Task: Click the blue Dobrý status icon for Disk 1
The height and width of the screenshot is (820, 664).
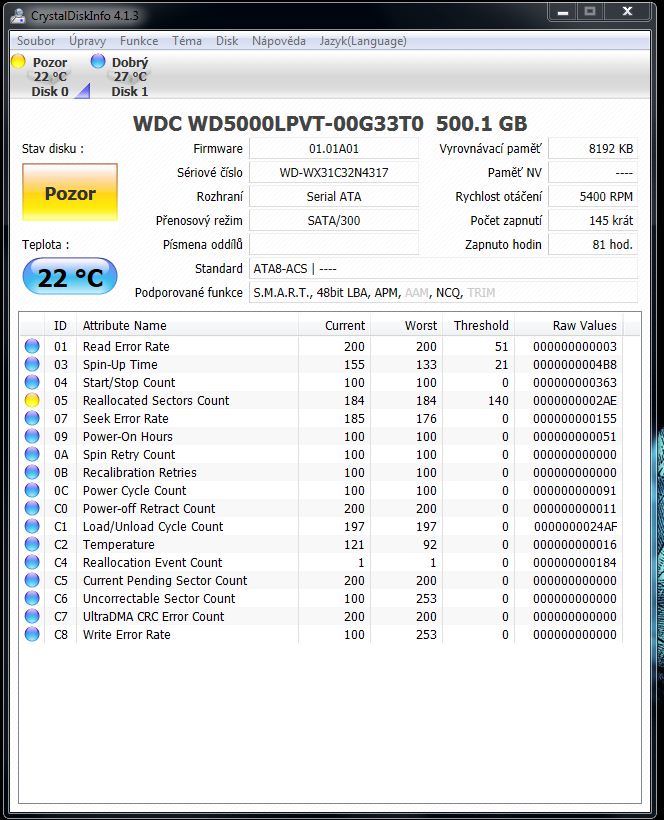Action: pyautogui.click(x=98, y=61)
